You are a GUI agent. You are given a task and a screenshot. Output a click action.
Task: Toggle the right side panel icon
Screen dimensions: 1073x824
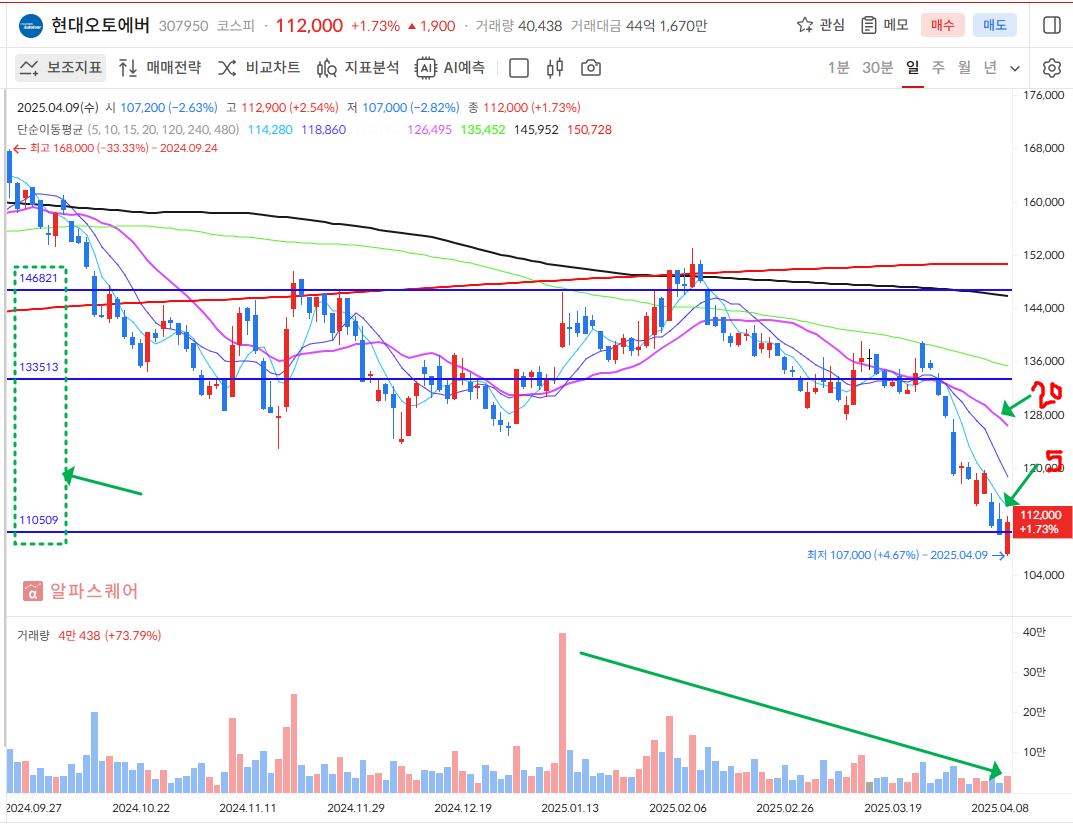[x=1052, y=25]
